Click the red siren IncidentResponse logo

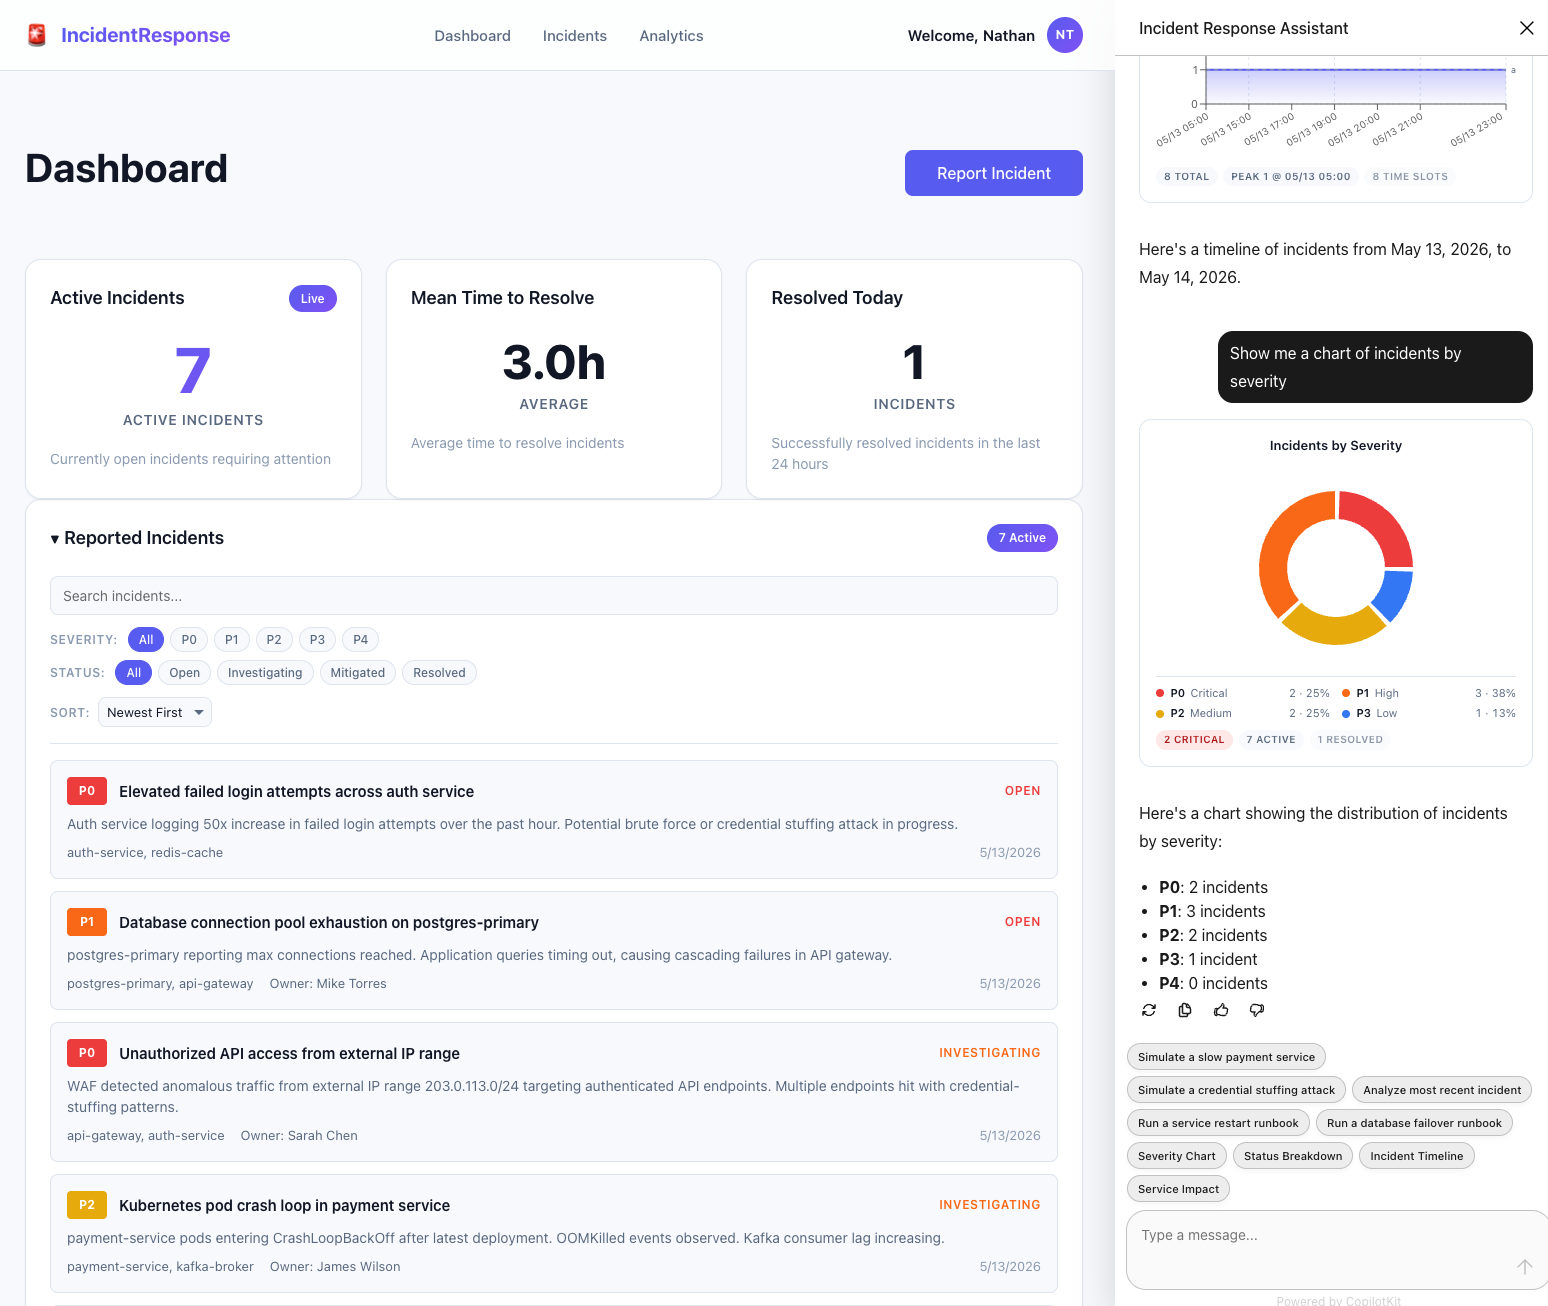point(37,35)
